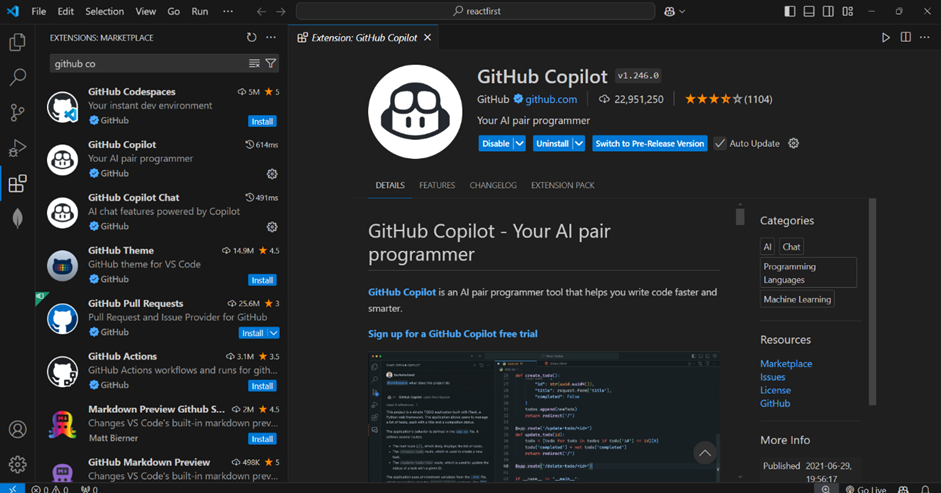Viewport: 941px width, 493px height.
Task: Click the run play icon in editor toolbar
Action: tap(886, 37)
